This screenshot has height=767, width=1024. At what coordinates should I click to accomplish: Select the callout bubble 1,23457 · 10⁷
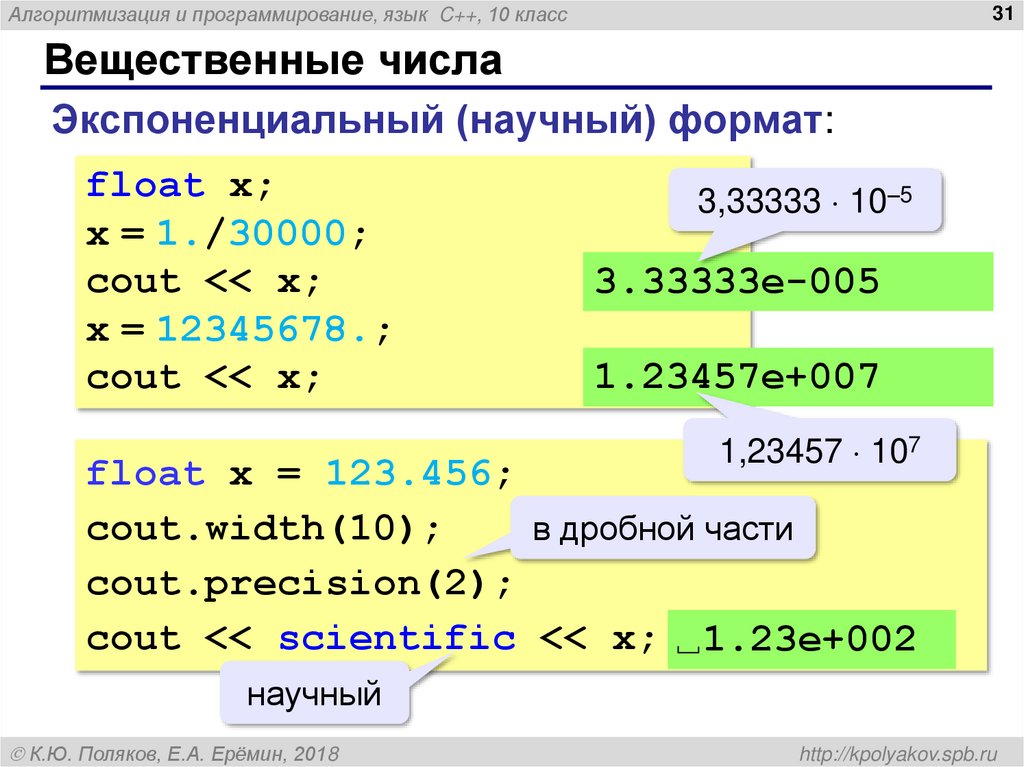point(820,450)
